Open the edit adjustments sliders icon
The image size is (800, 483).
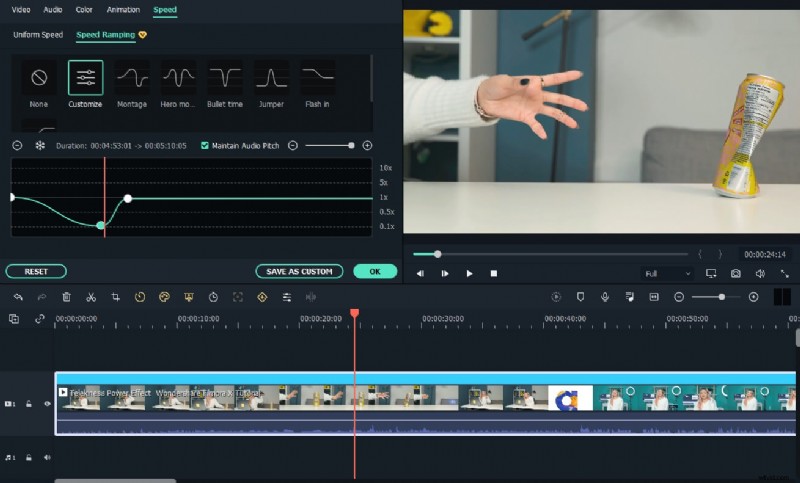287,297
